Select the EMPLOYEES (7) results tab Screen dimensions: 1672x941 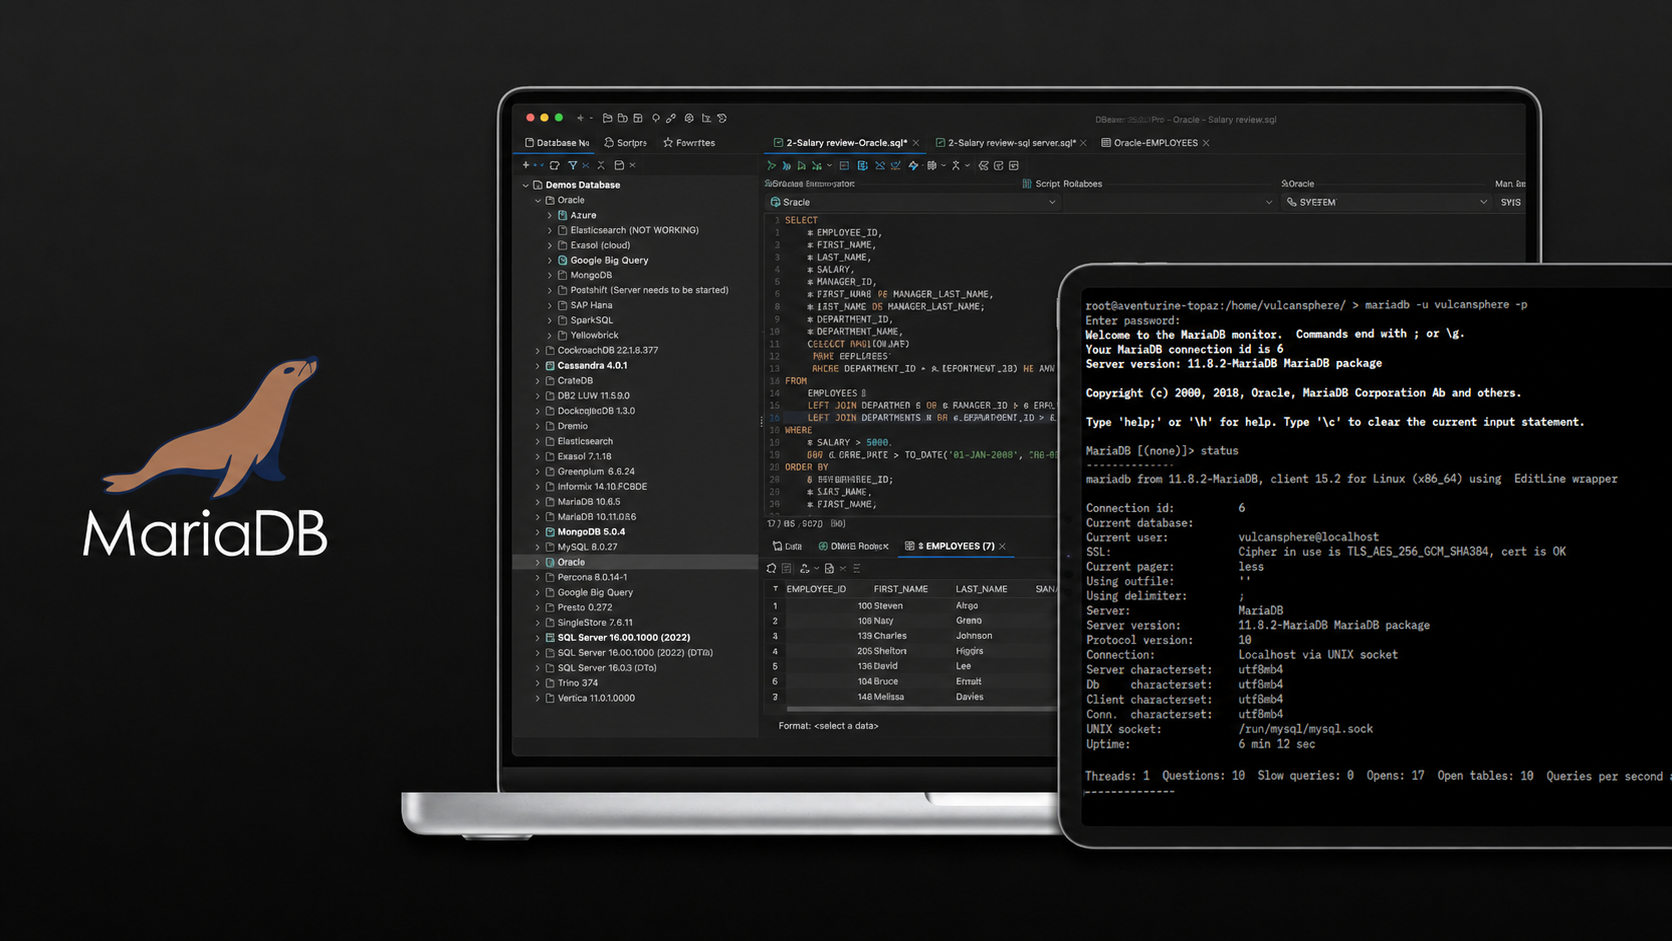click(955, 546)
